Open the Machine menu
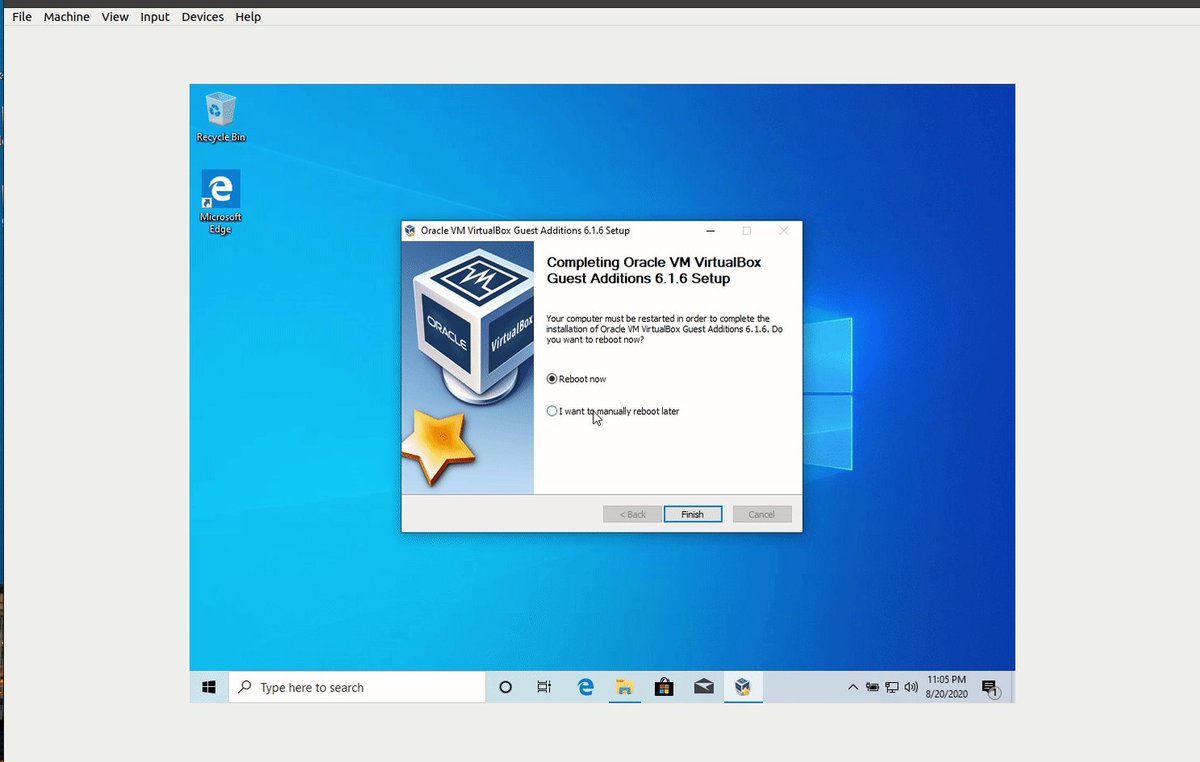Viewport: 1200px width, 762px height. (67, 17)
